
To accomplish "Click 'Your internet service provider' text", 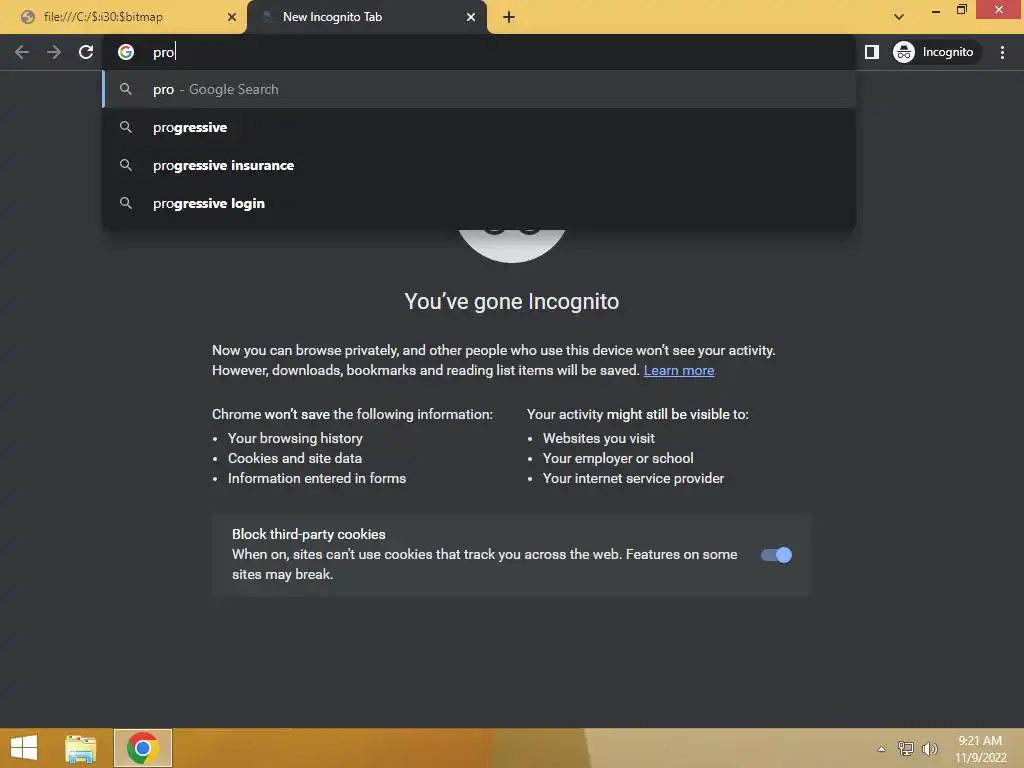I will (633, 479).
